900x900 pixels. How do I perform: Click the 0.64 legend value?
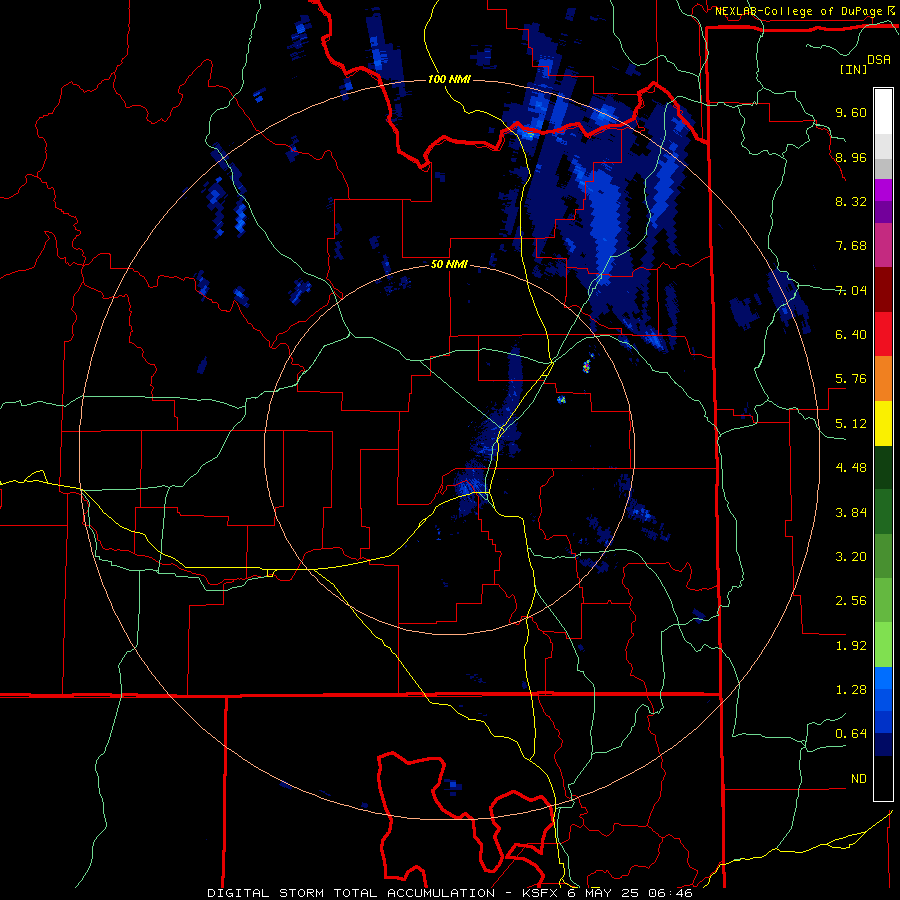[851, 734]
